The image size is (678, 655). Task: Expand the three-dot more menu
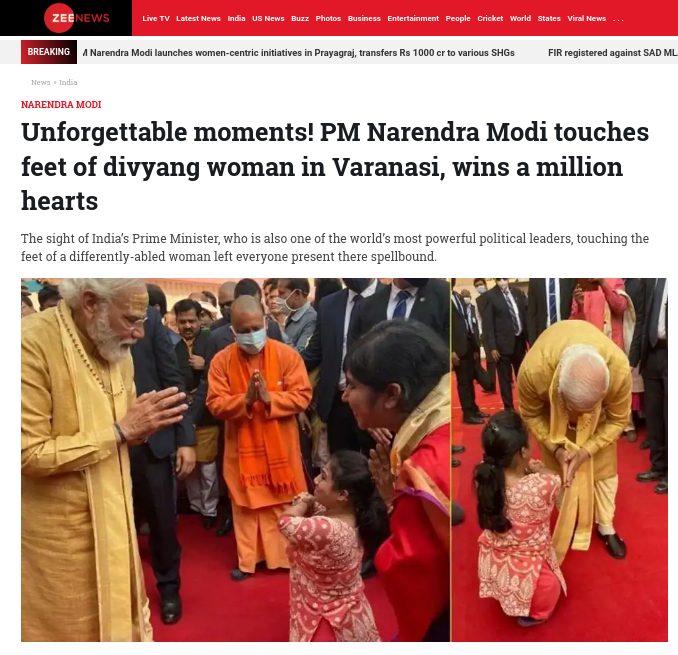[618, 19]
